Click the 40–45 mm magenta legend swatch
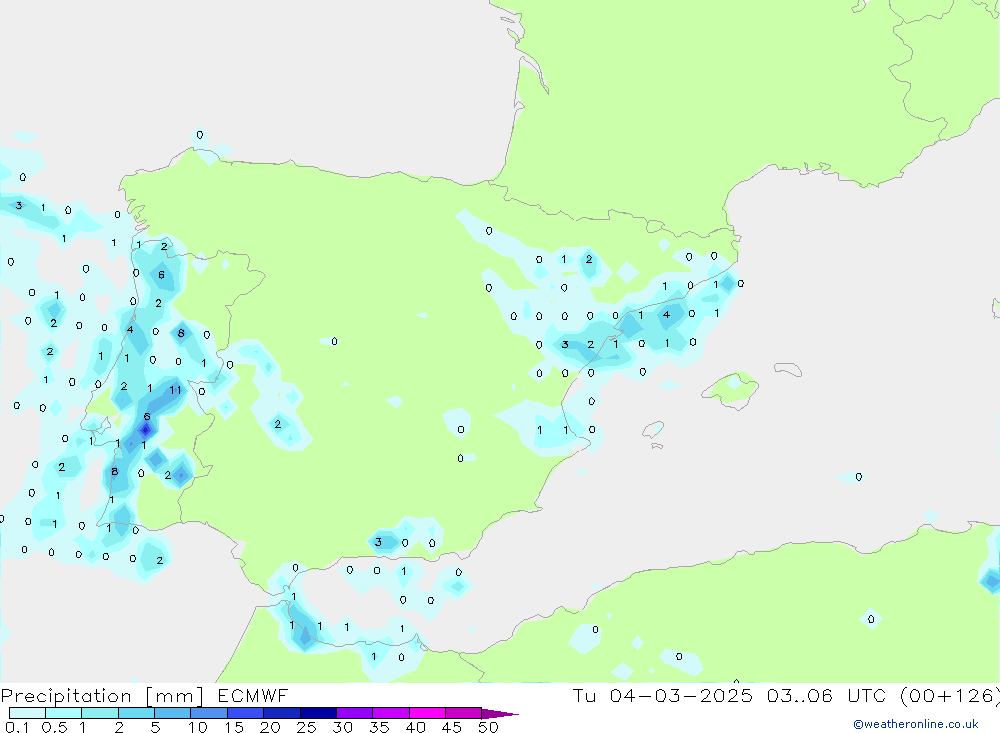This screenshot has width=1000, height=733. click(427, 713)
